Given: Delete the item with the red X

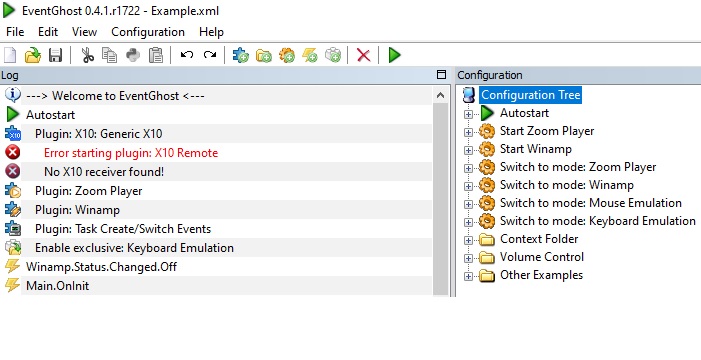Looking at the screenshot, I should pos(363,55).
